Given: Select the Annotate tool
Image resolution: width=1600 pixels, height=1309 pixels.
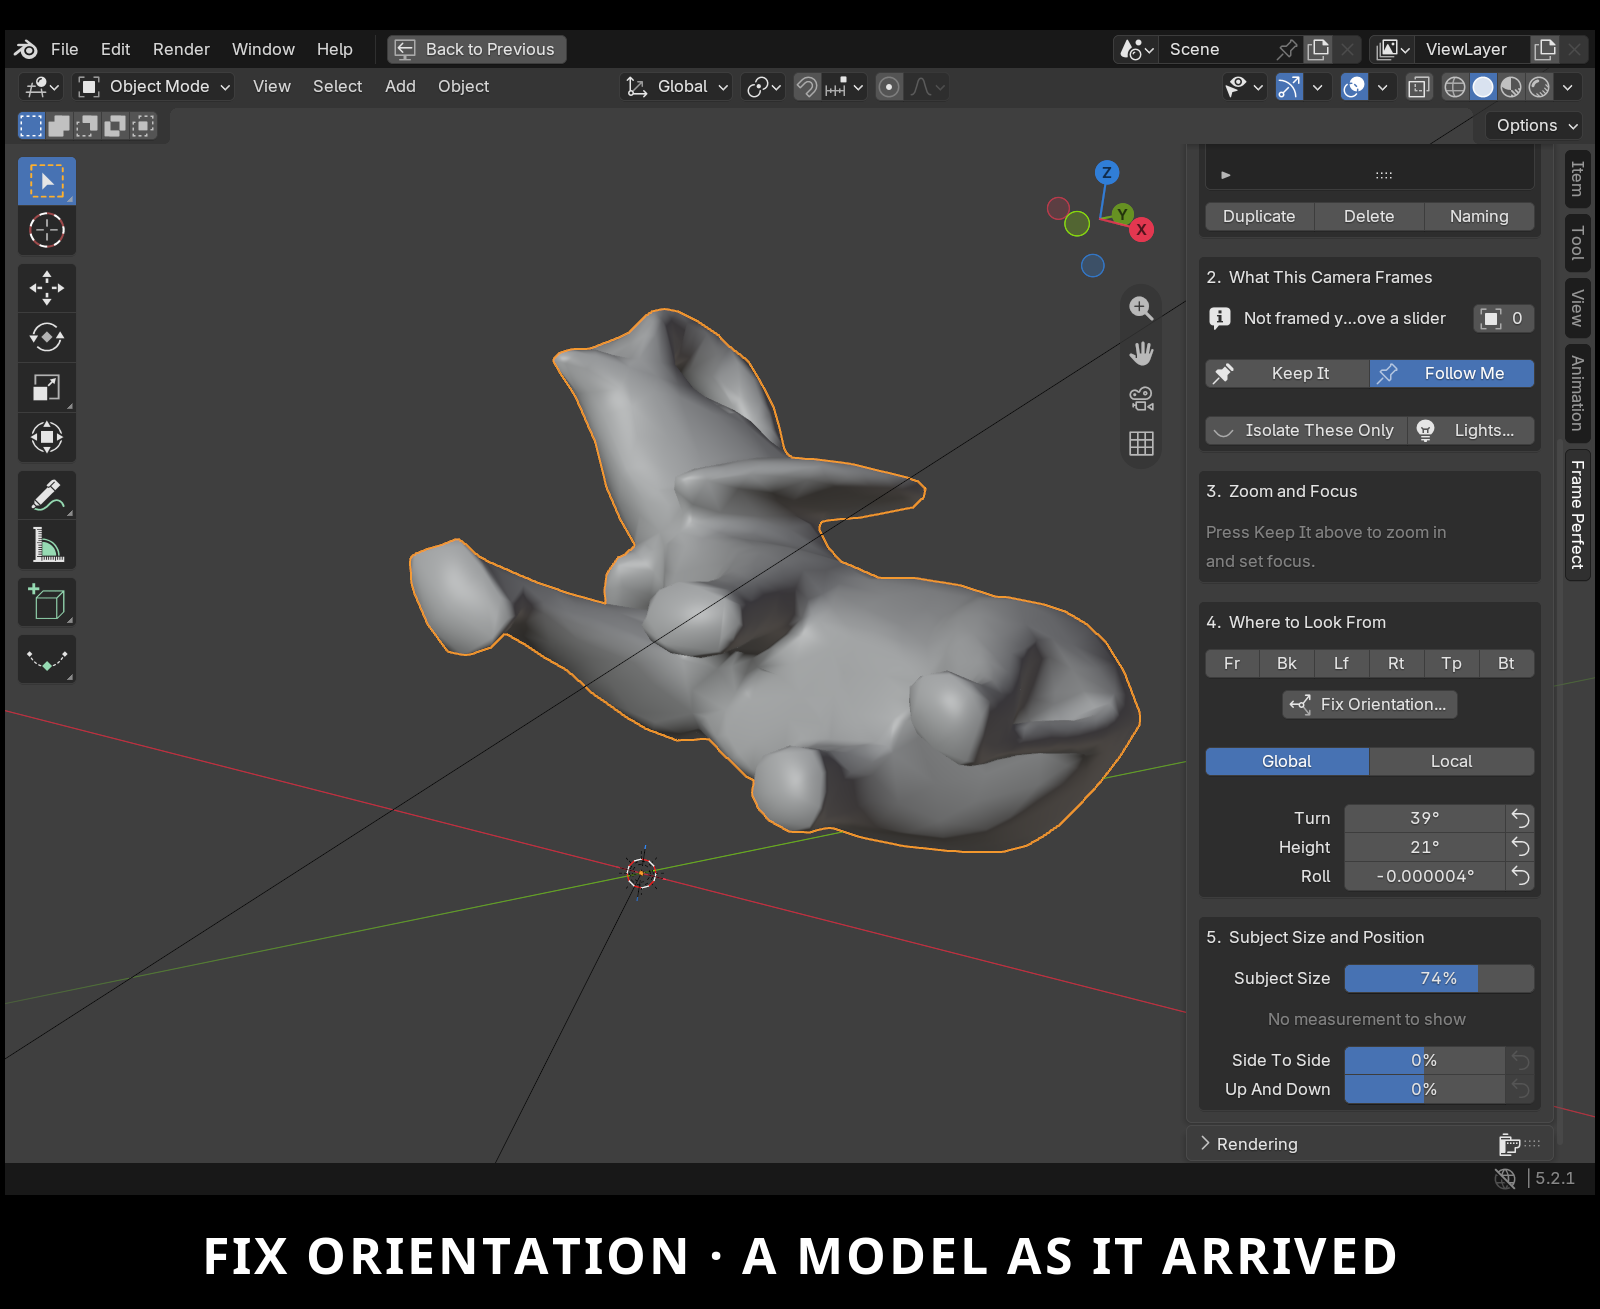Looking at the screenshot, I should click(47, 495).
